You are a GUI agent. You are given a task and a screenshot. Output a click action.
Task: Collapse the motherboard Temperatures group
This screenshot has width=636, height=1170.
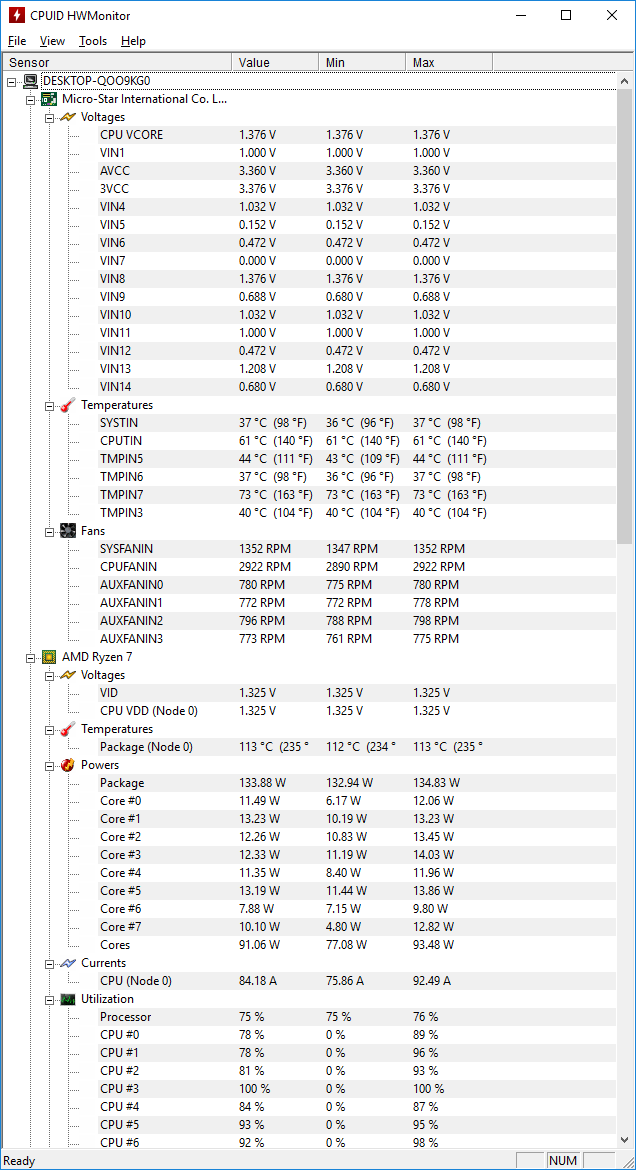tap(49, 405)
